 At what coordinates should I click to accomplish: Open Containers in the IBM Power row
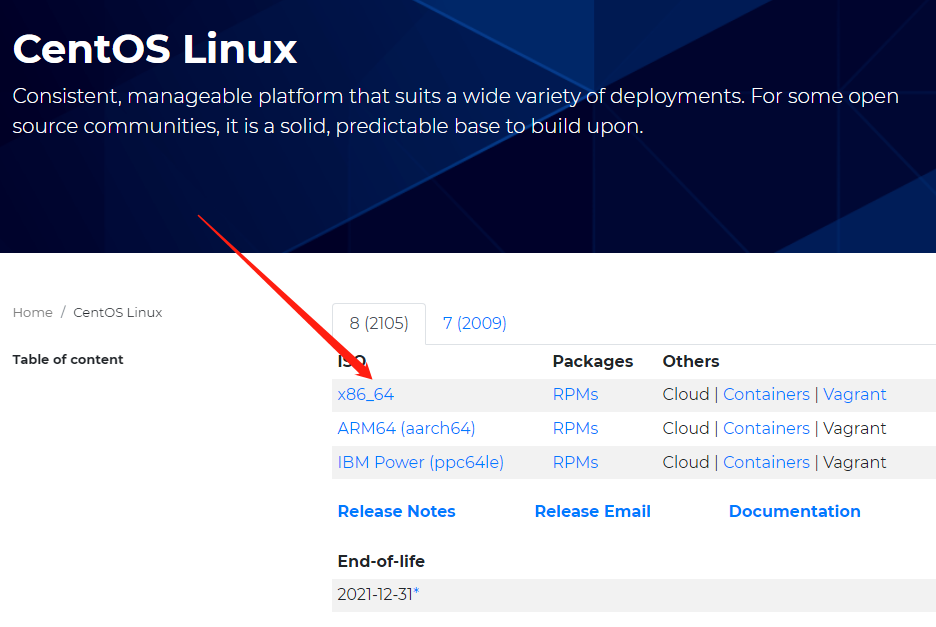[x=766, y=463]
